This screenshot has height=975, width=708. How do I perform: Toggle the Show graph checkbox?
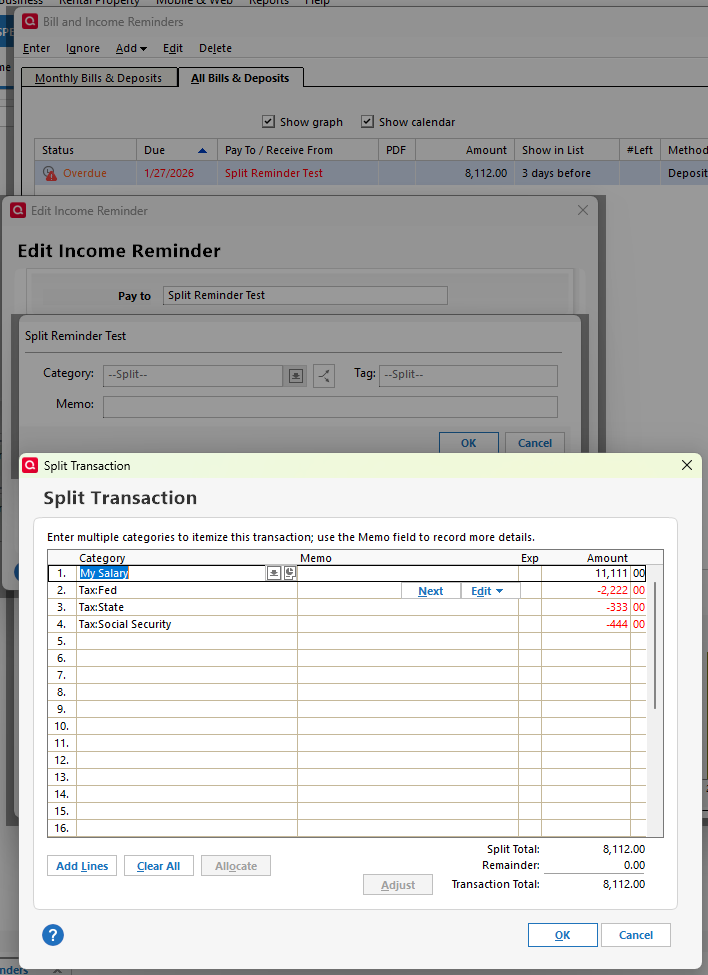[x=269, y=121]
